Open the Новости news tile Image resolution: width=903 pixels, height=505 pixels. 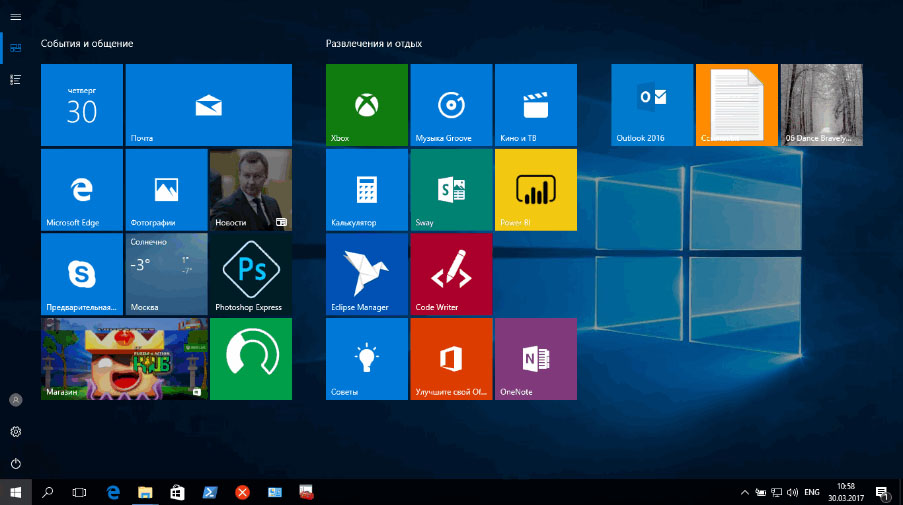click(x=251, y=189)
